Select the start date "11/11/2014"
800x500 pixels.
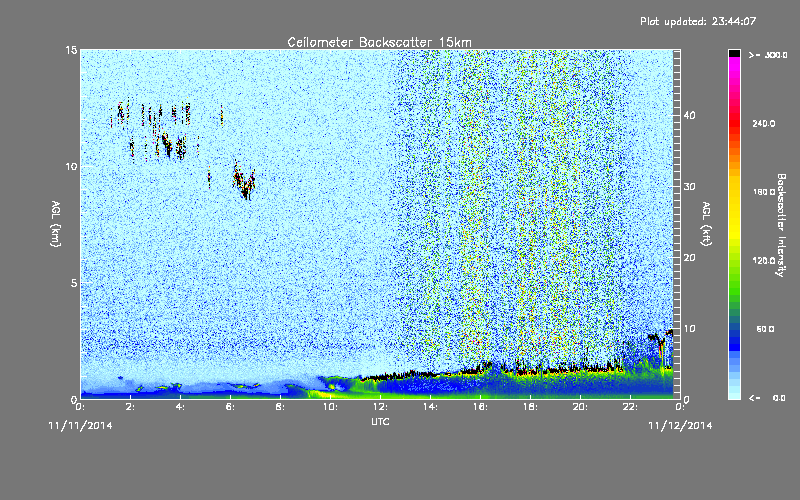(80, 426)
